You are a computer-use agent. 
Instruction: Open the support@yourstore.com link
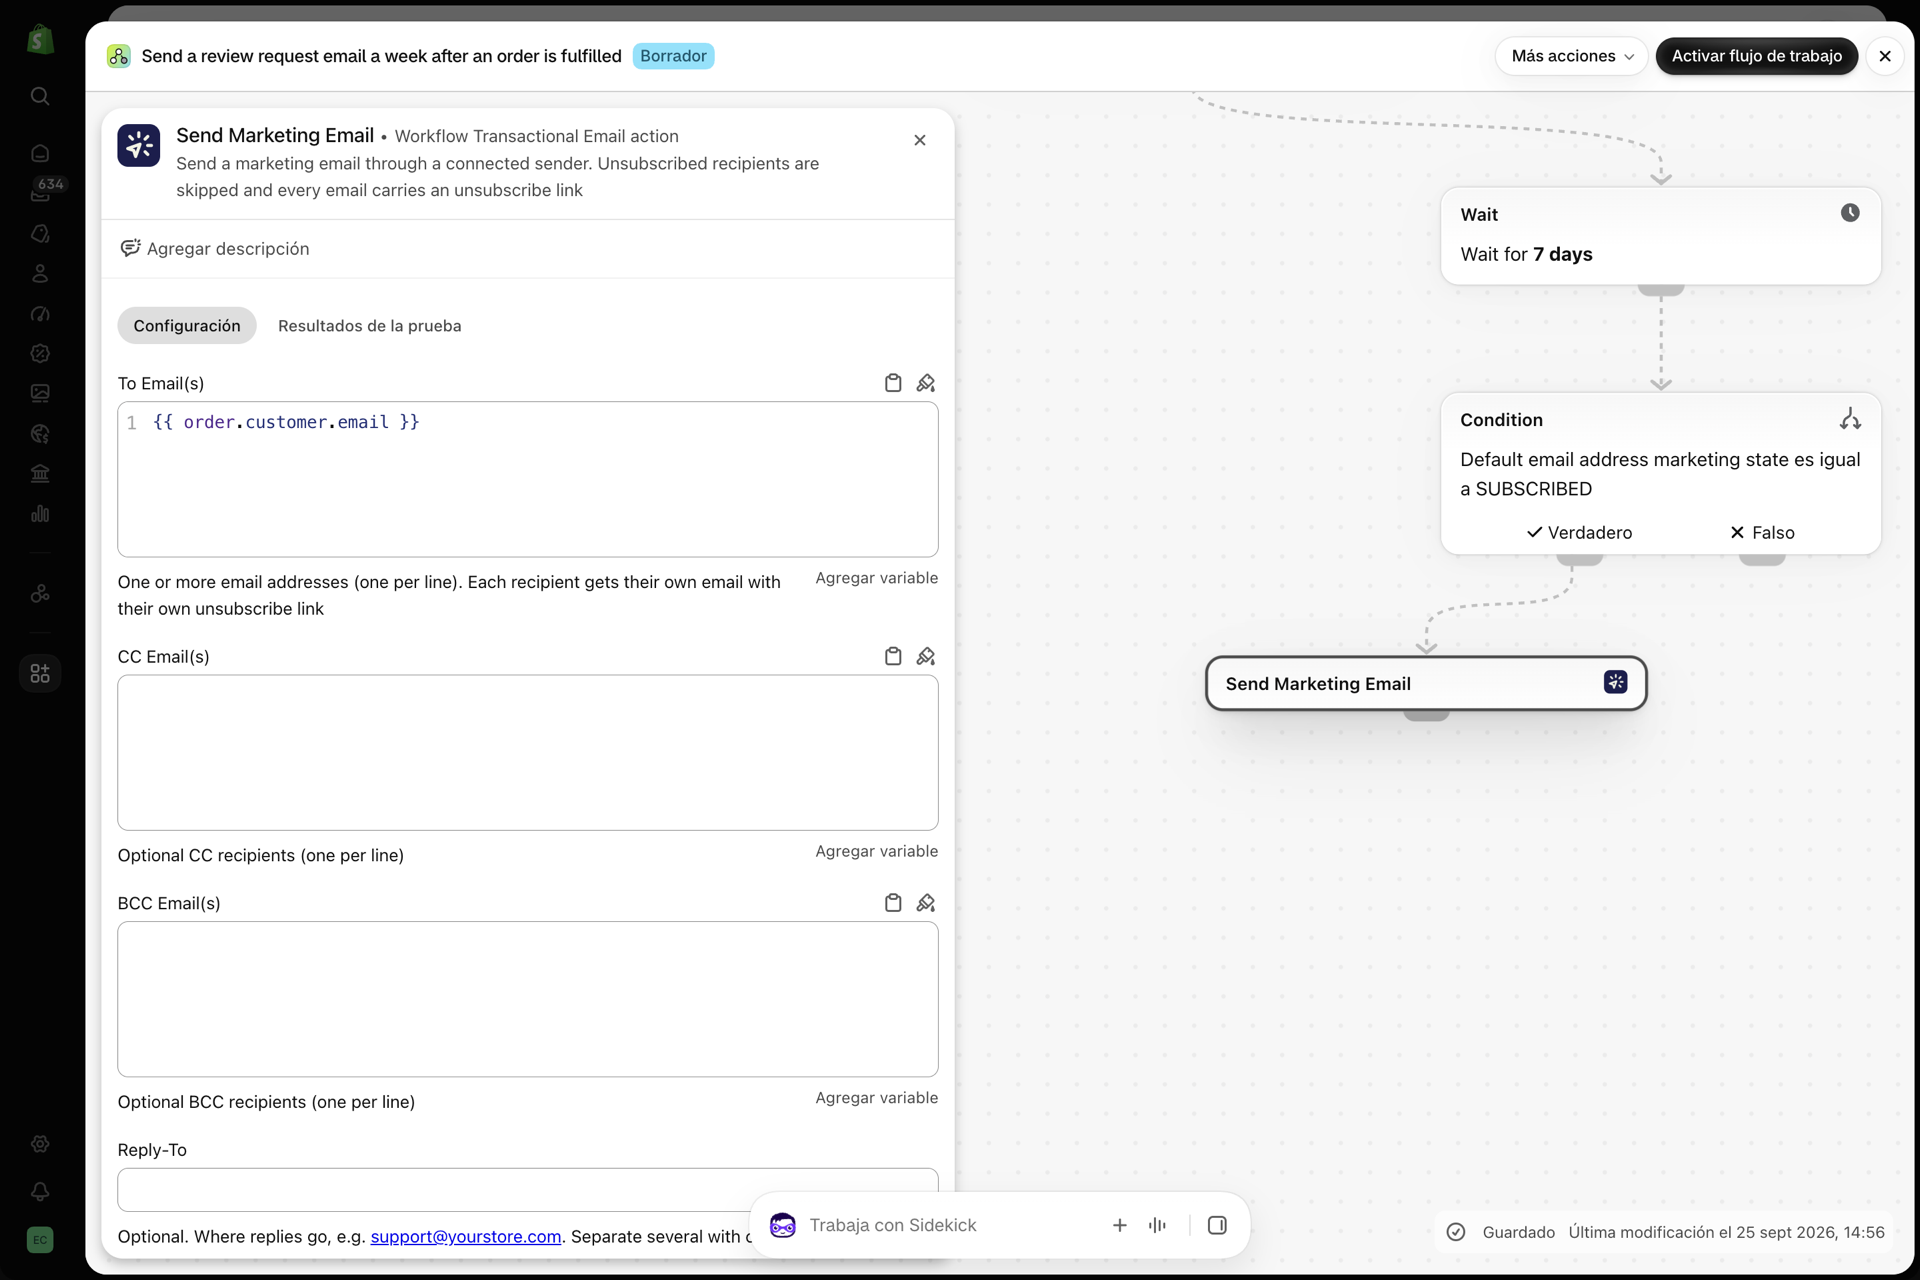466,1237
